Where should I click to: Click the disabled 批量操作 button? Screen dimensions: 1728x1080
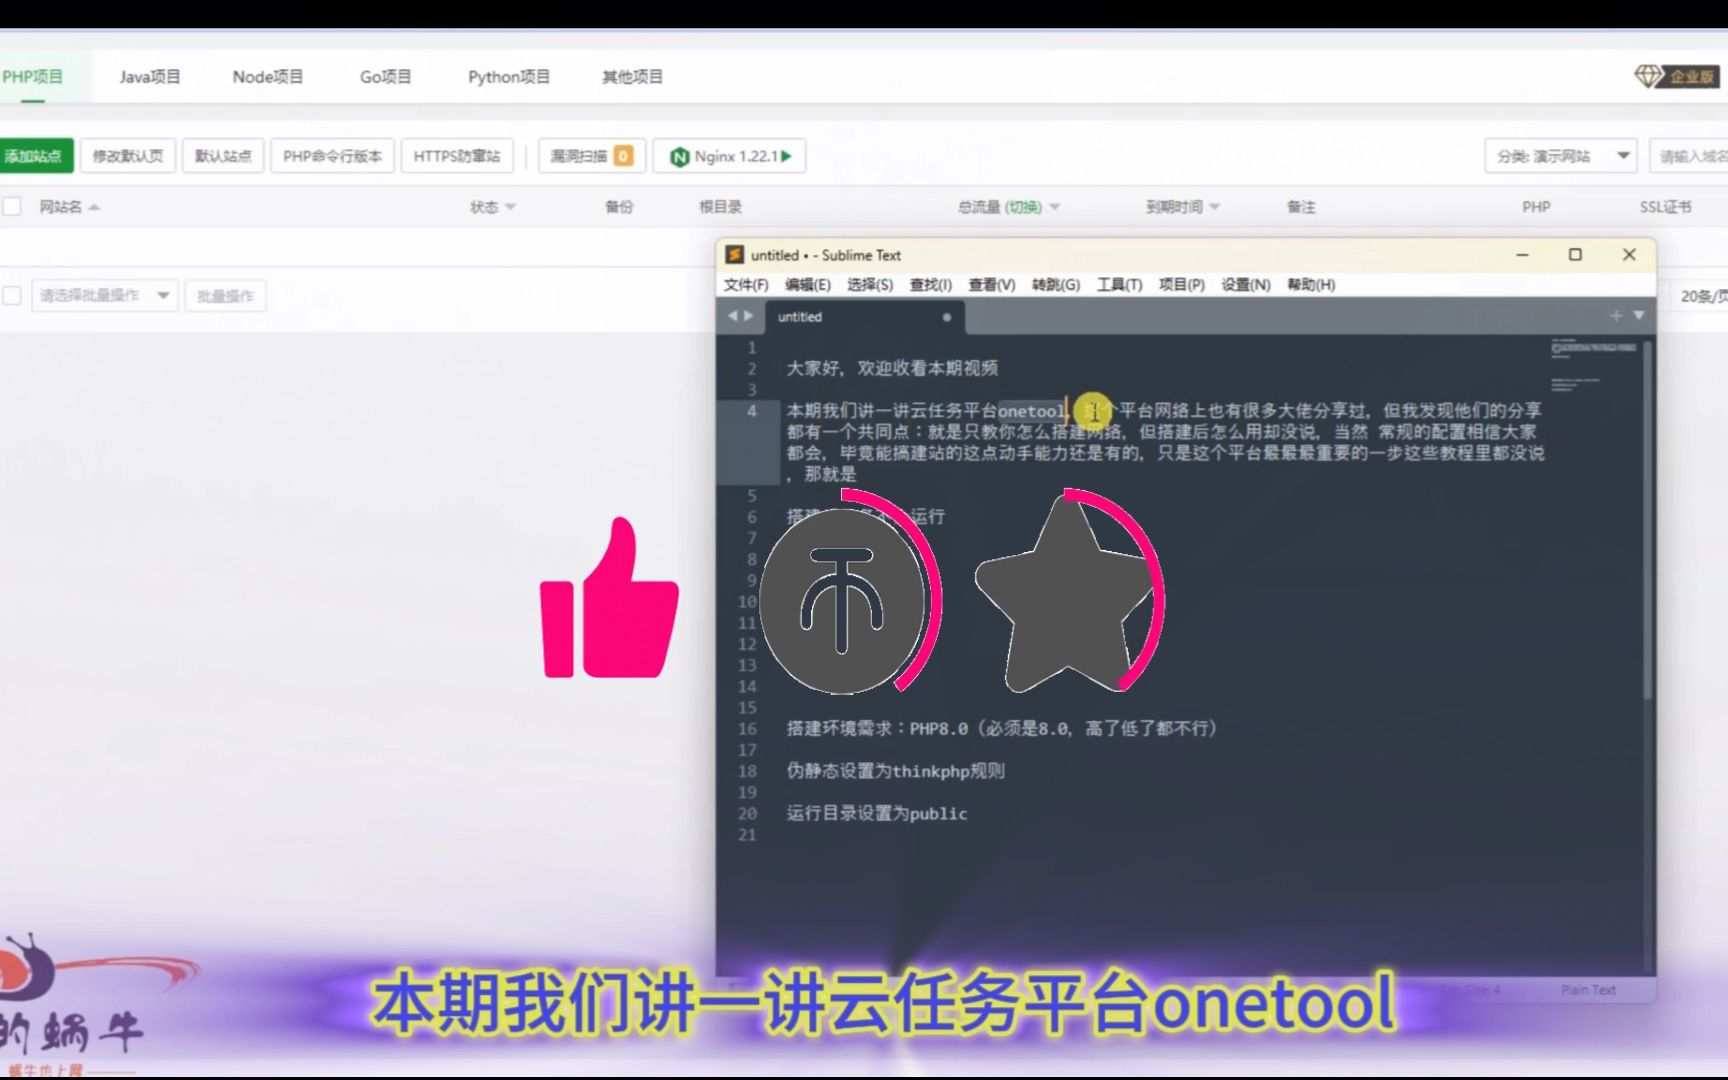click(225, 296)
